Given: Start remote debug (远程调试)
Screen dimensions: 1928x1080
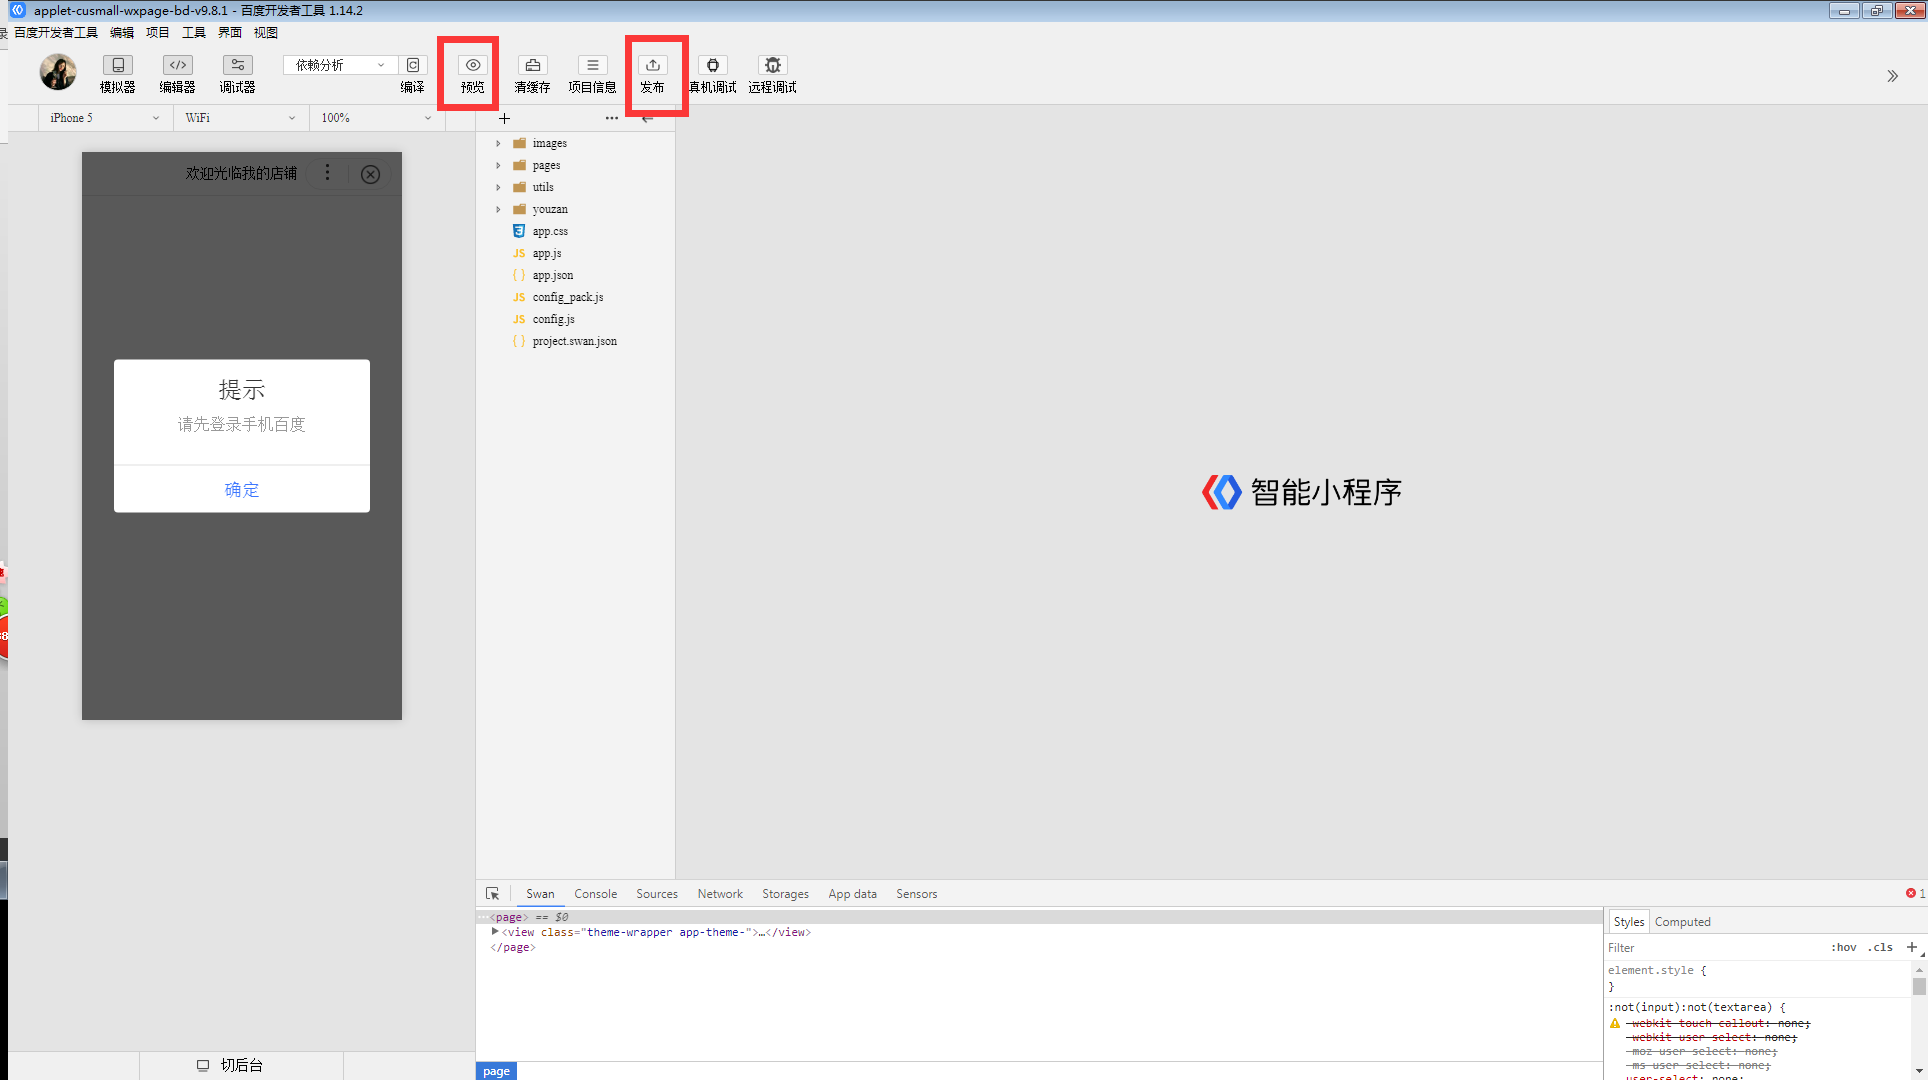Looking at the screenshot, I should [772, 66].
